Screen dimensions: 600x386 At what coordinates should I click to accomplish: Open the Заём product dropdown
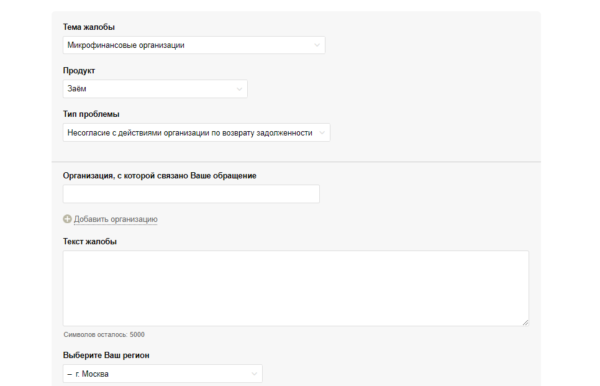(155, 89)
